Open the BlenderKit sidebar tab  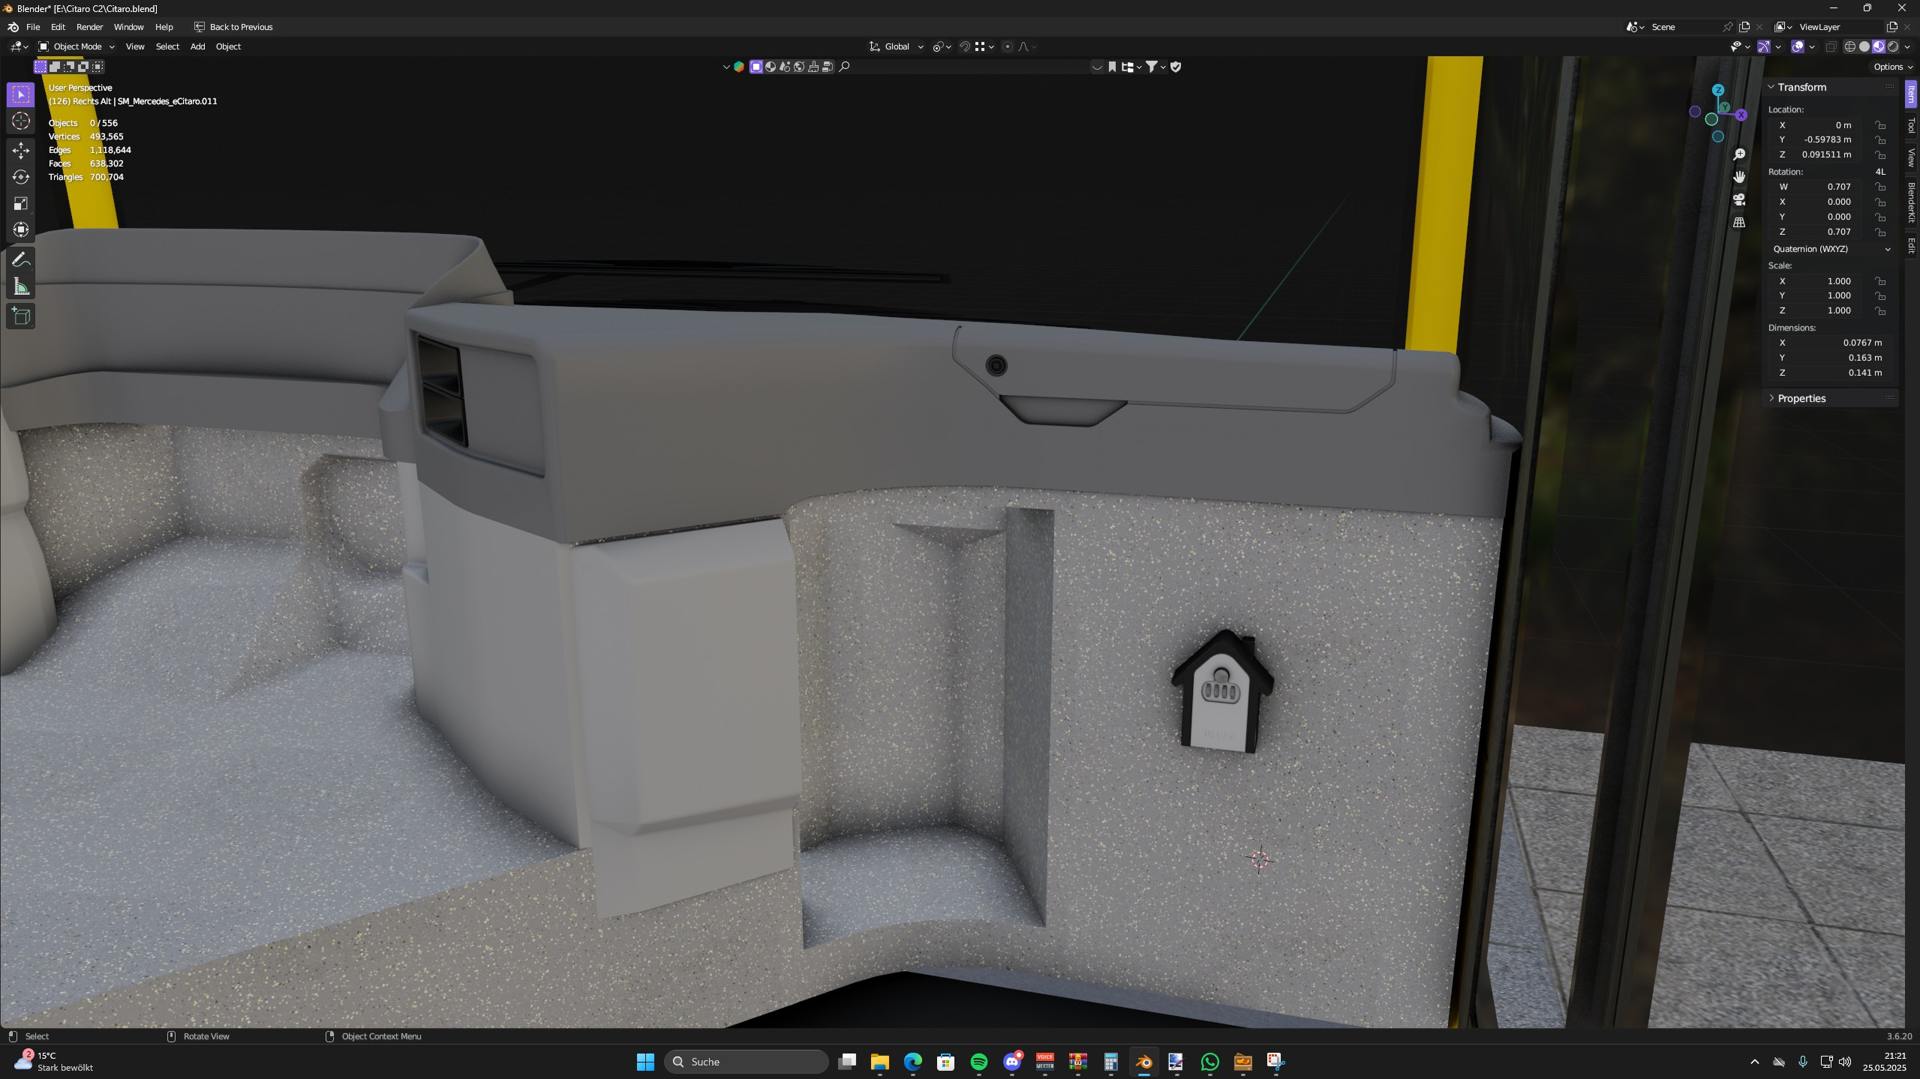click(x=1911, y=202)
